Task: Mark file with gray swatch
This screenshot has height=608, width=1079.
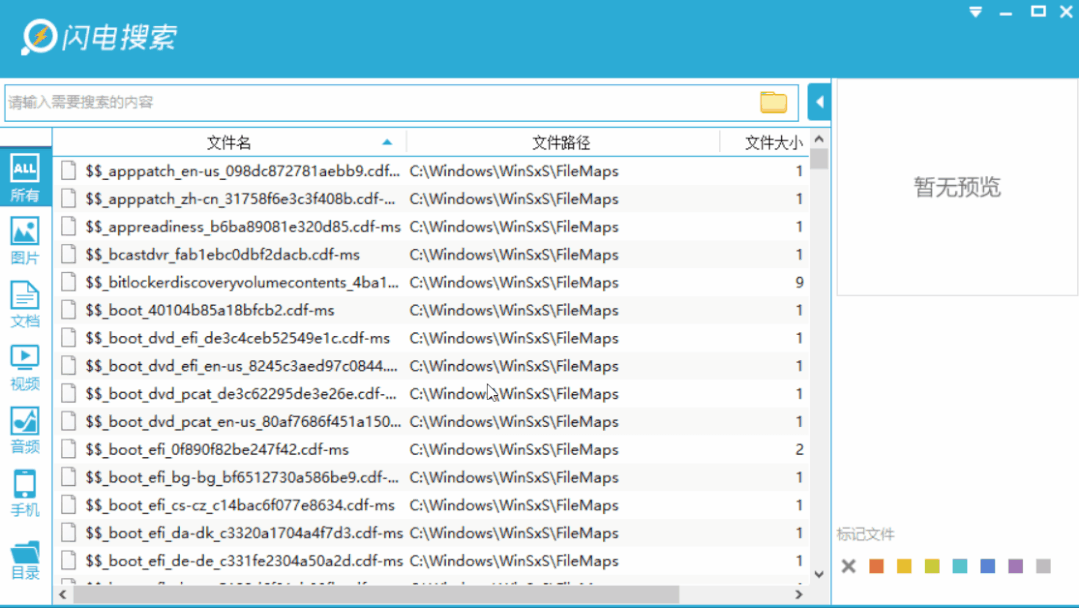Action: pos(1043,566)
